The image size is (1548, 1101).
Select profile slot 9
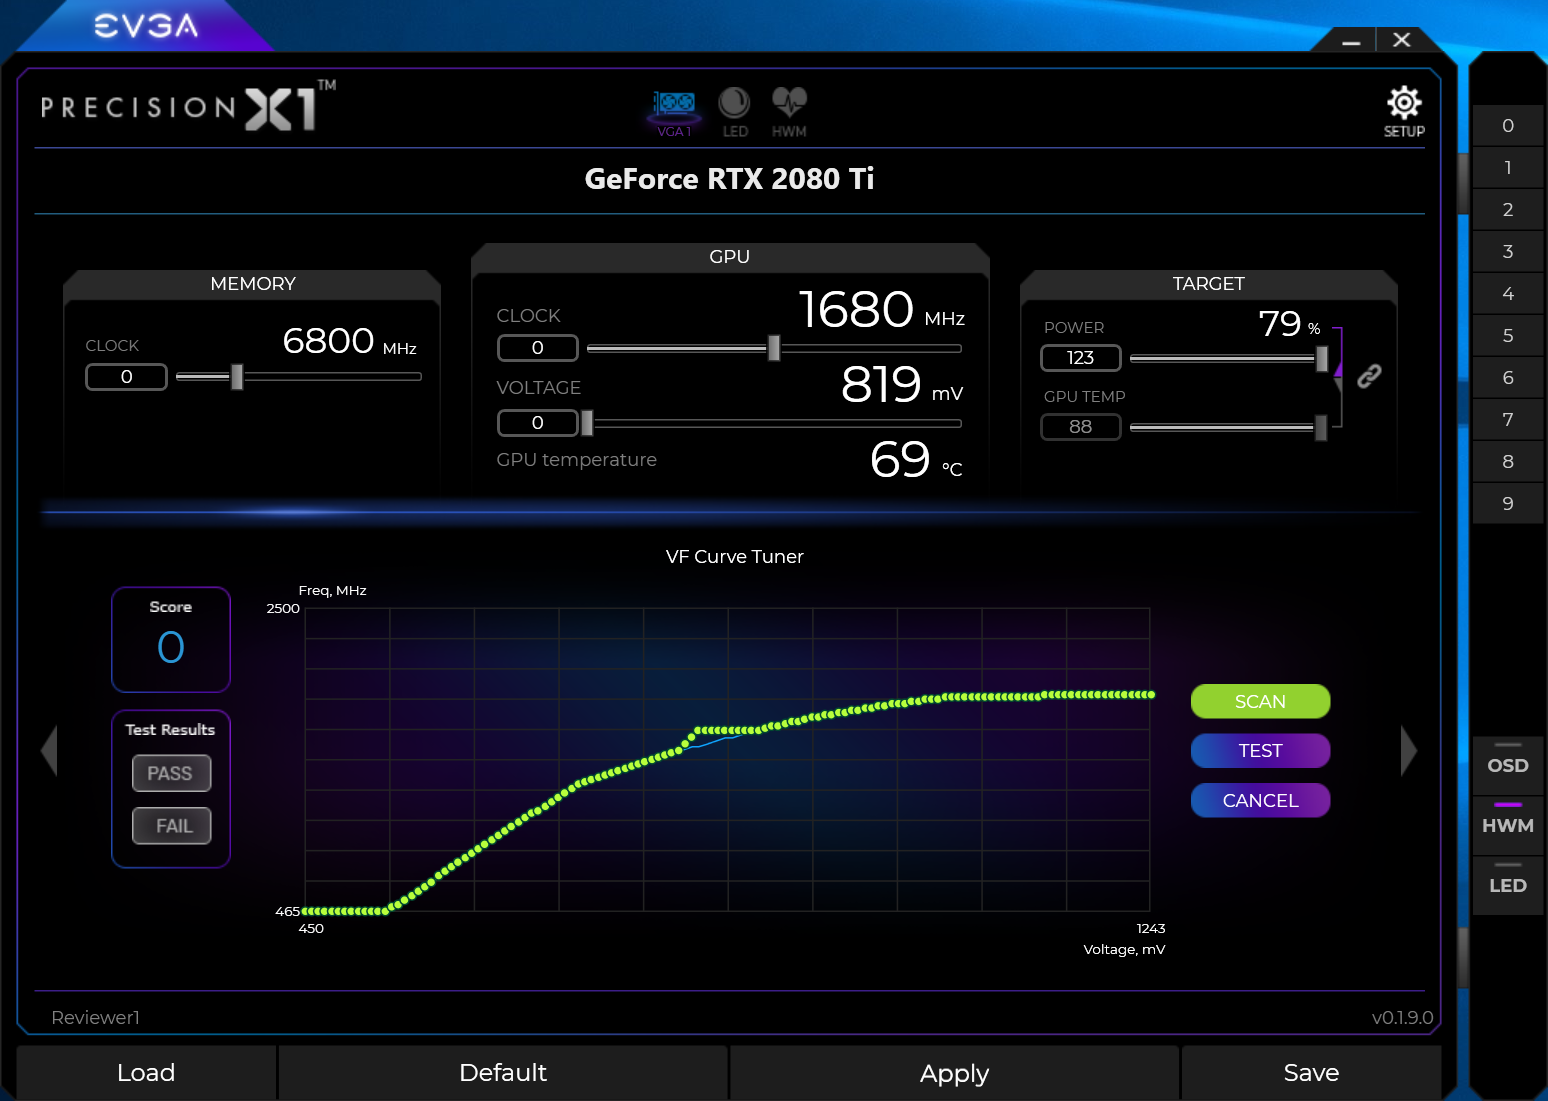point(1508,504)
